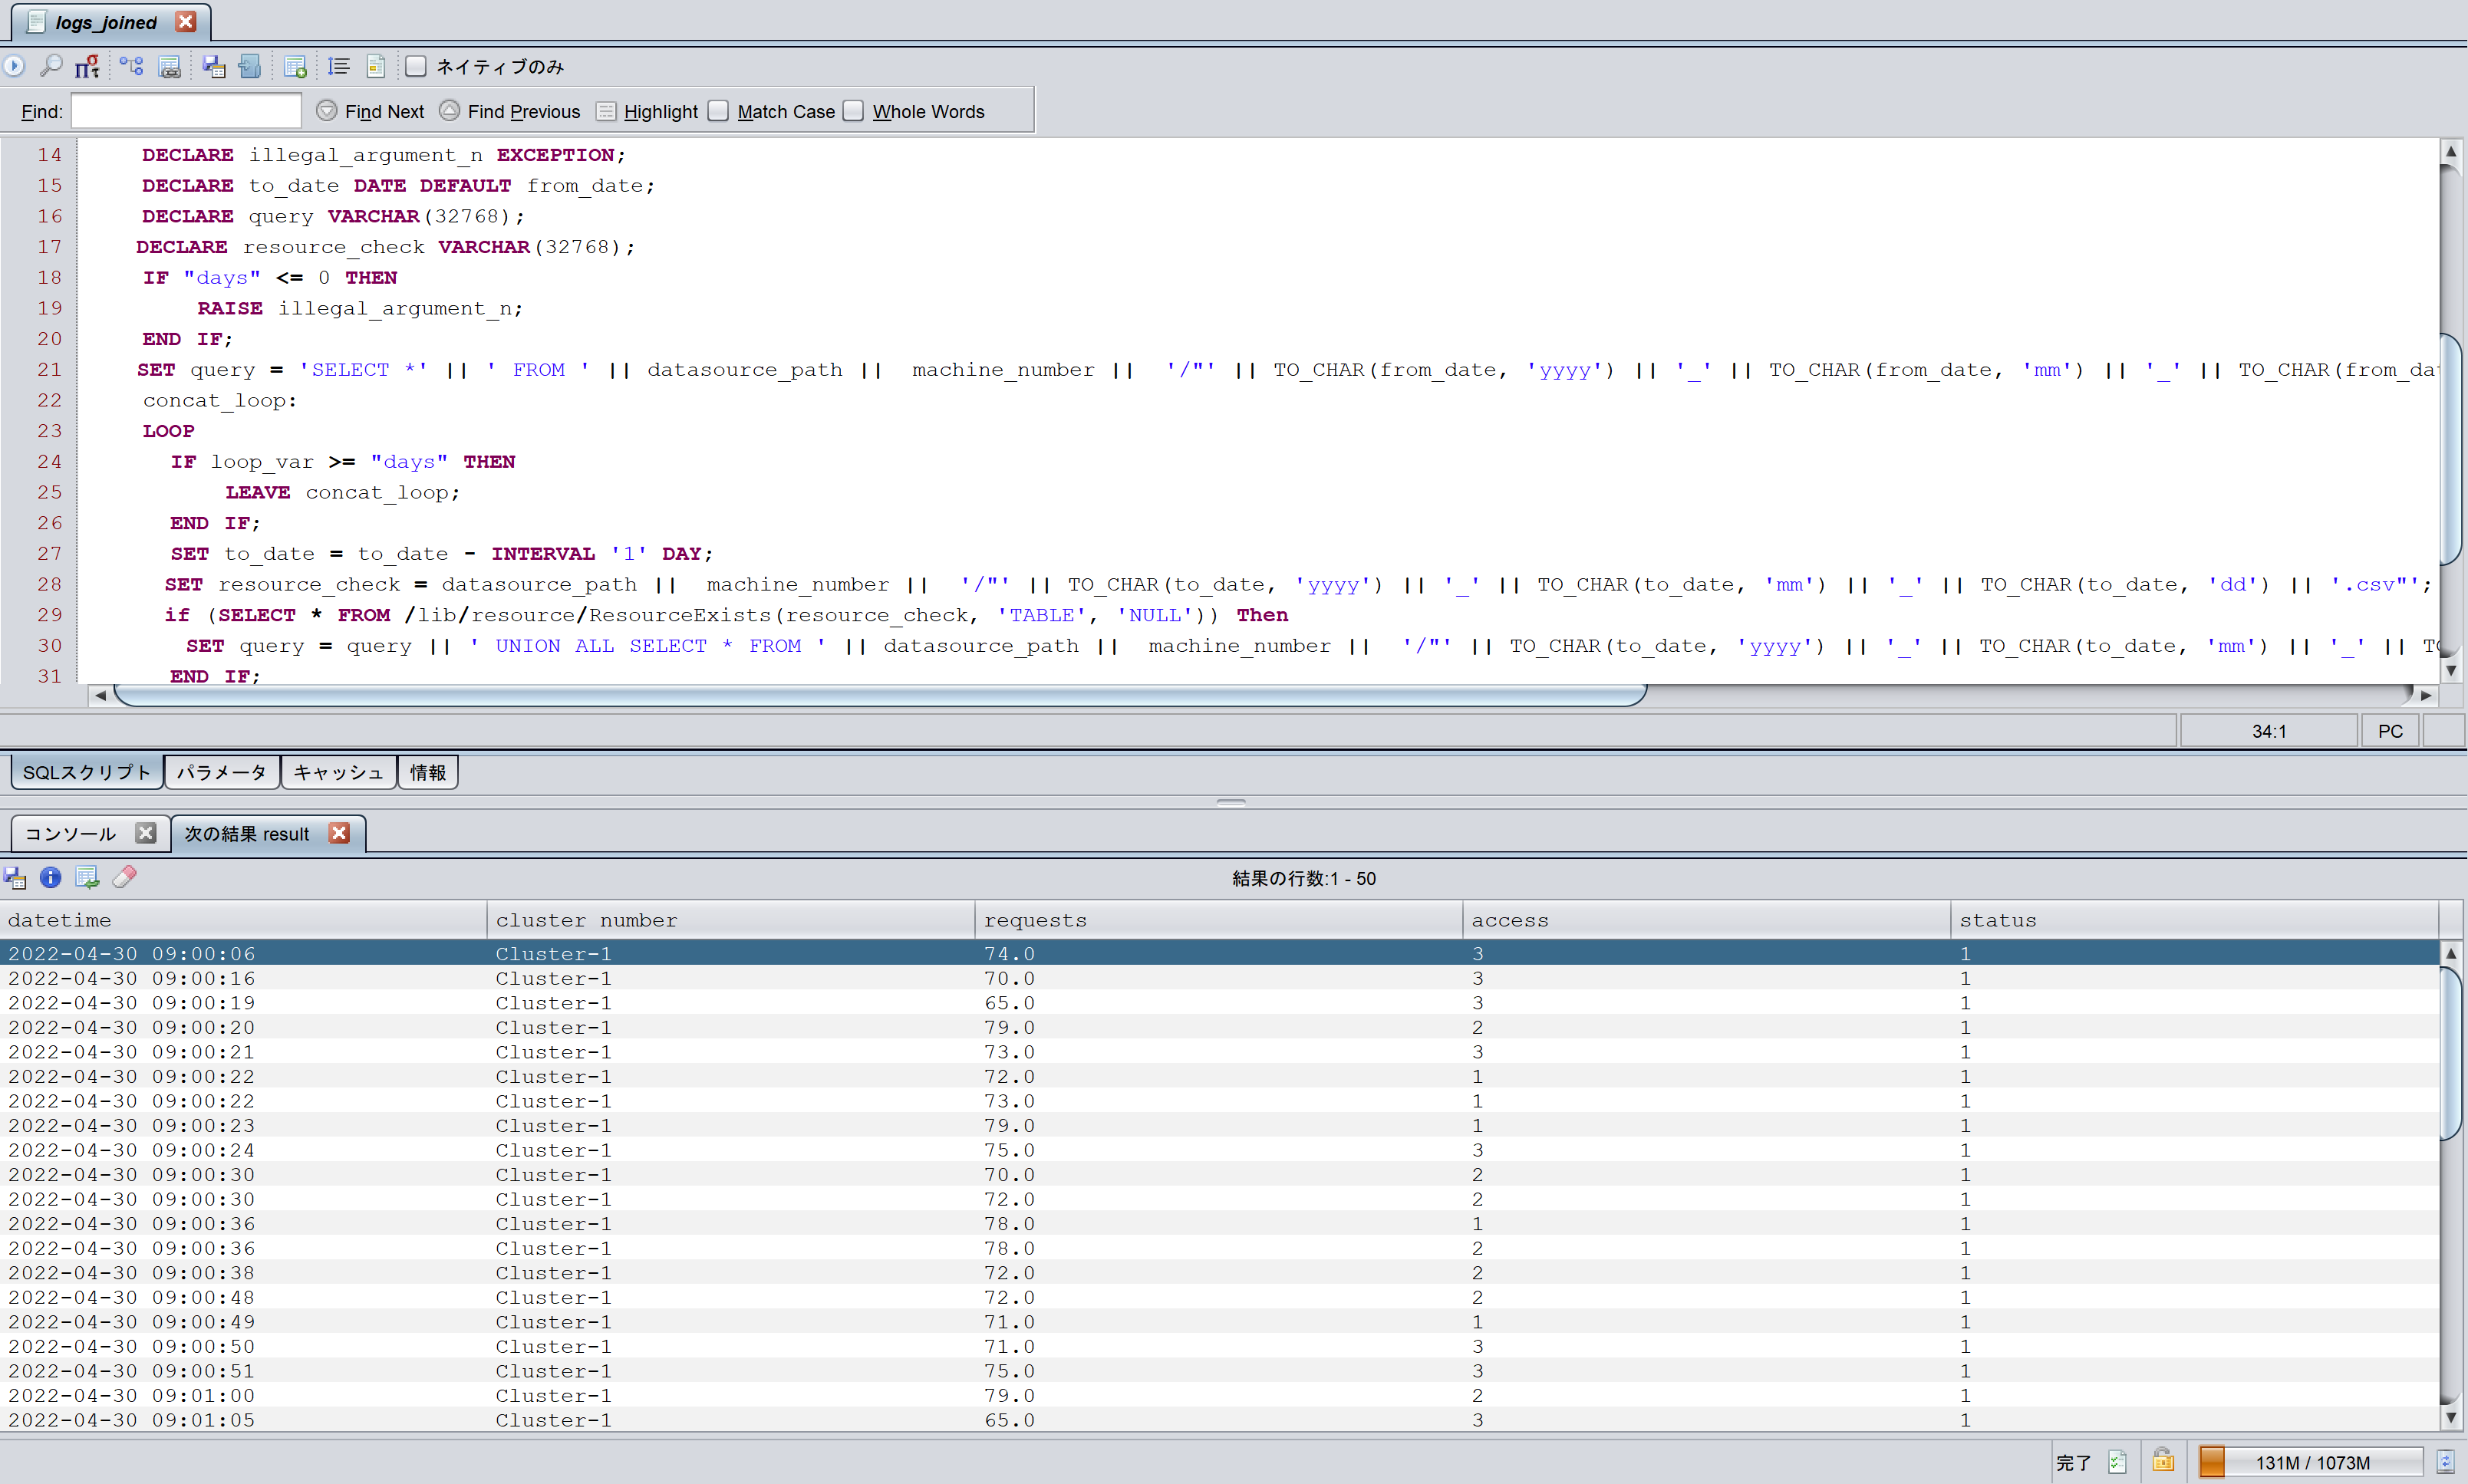The image size is (2468, 1484).
Task: Click the editor vertical scrollbar up arrow
Action: click(x=2450, y=151)
